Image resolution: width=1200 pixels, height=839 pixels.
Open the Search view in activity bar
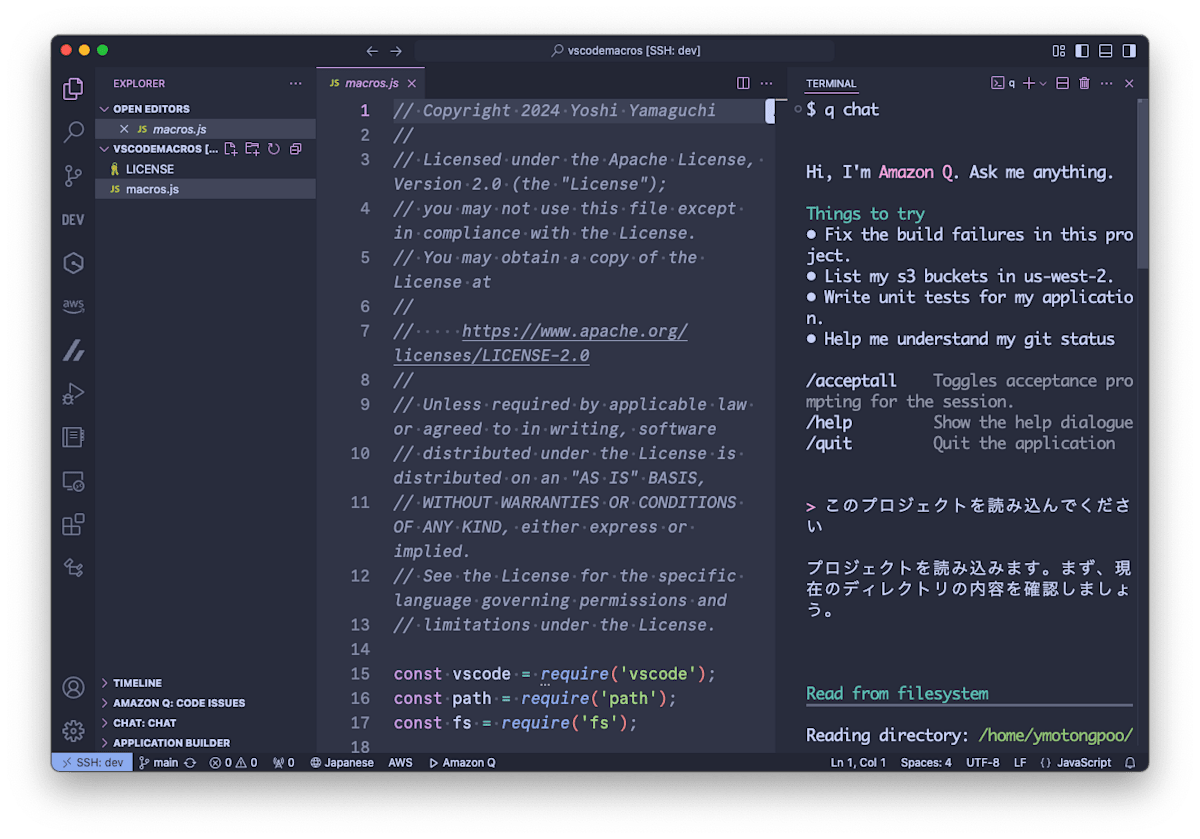[x=73, y=132]
